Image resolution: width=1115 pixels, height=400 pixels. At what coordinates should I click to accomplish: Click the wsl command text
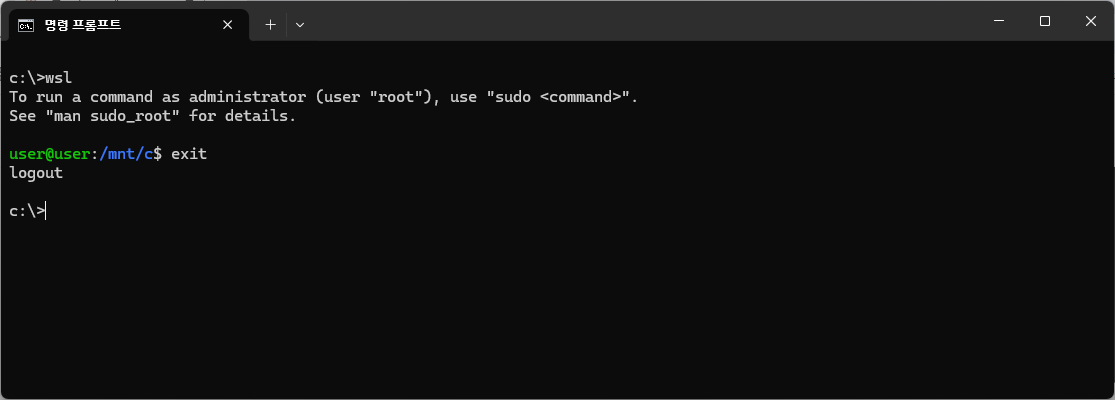click(58, 77)
